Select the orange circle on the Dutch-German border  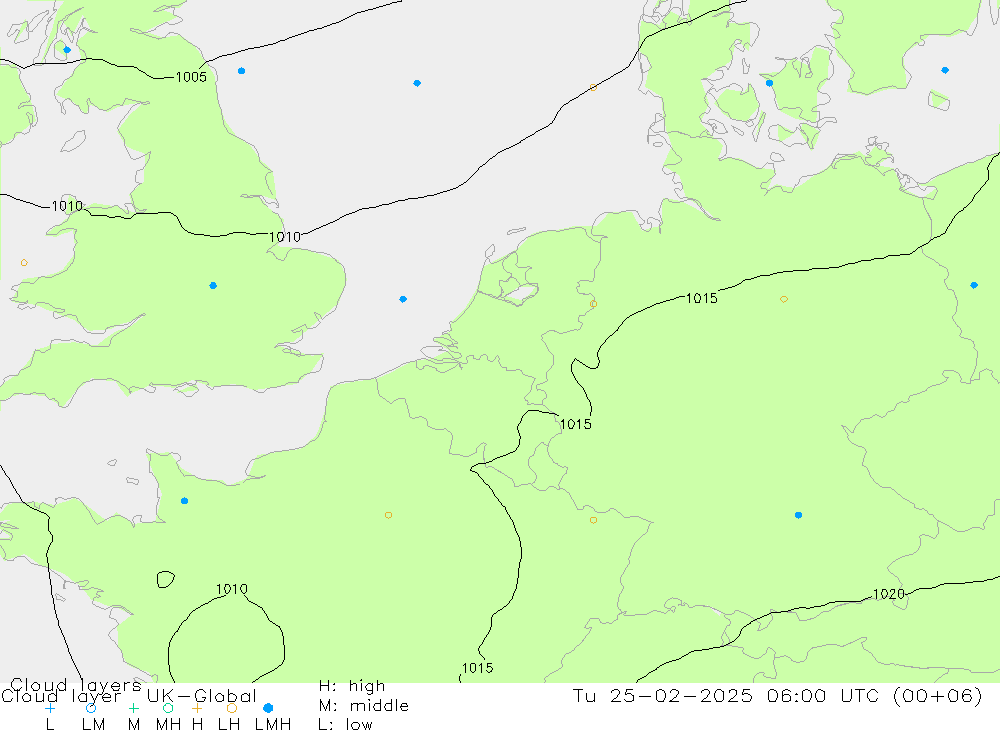(593, 304)
